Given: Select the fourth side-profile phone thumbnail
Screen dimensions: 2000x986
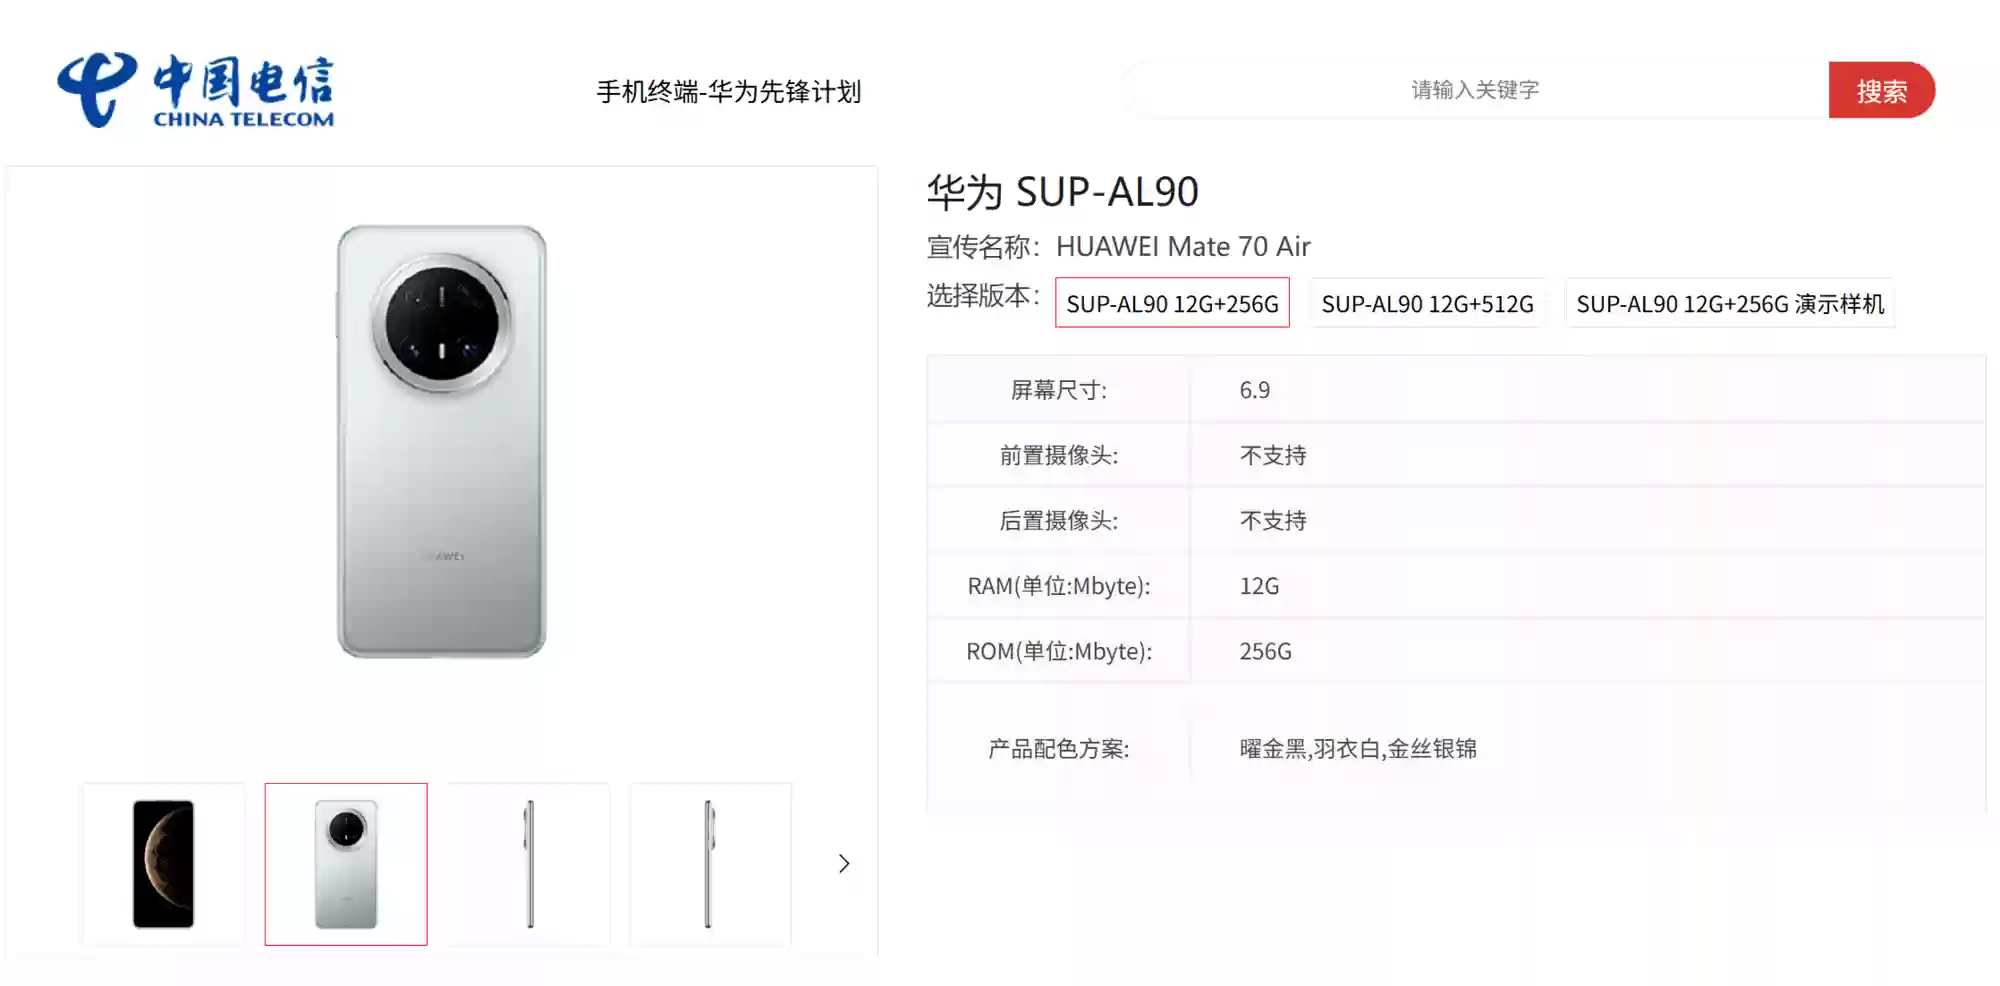Looking at the screenshot, I should [x=710, y=864].
